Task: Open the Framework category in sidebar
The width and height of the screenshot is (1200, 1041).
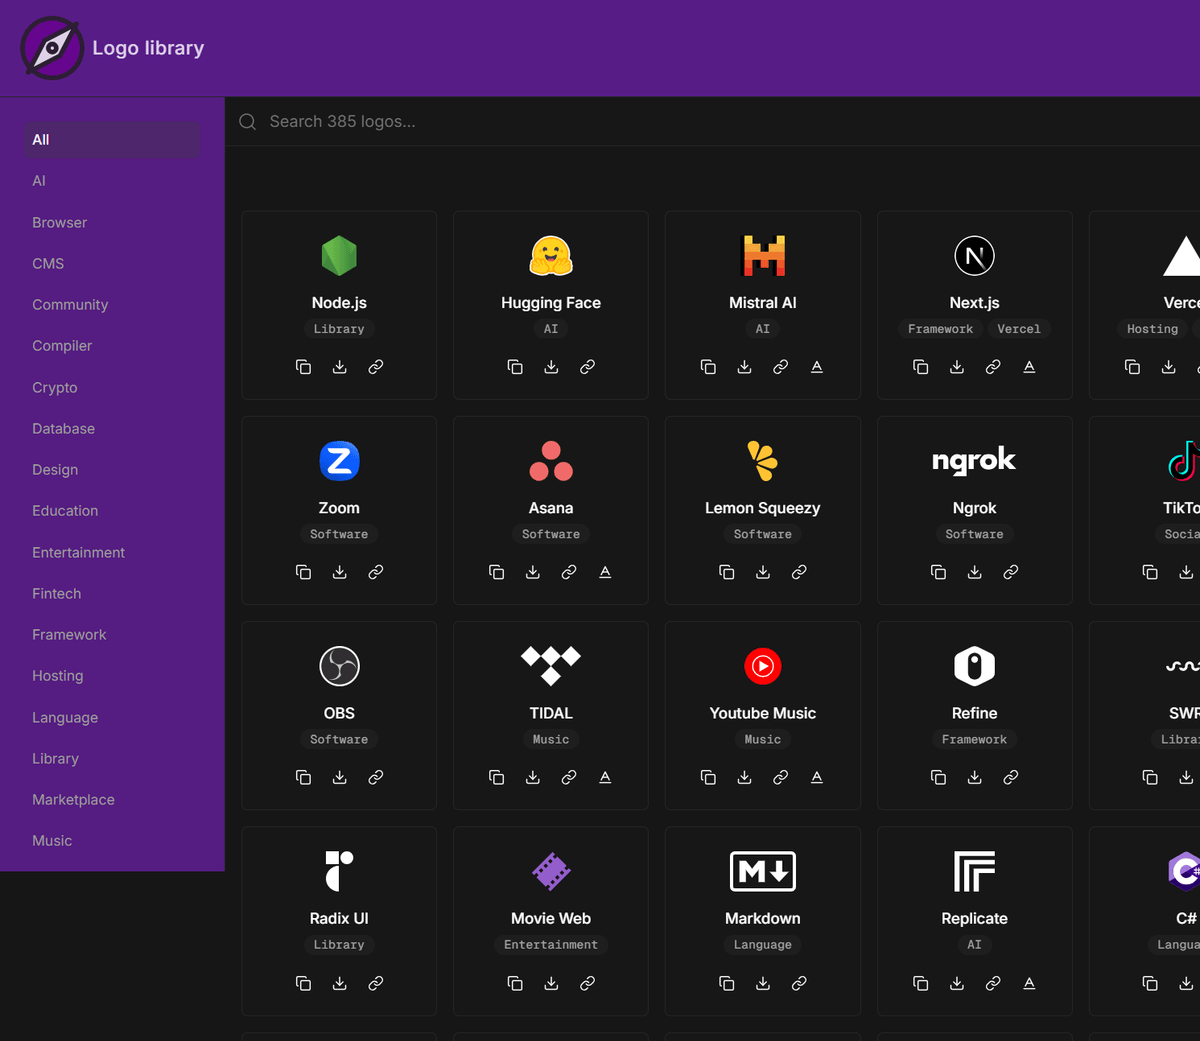Action: pyautogui.click(x=69, y=635)
